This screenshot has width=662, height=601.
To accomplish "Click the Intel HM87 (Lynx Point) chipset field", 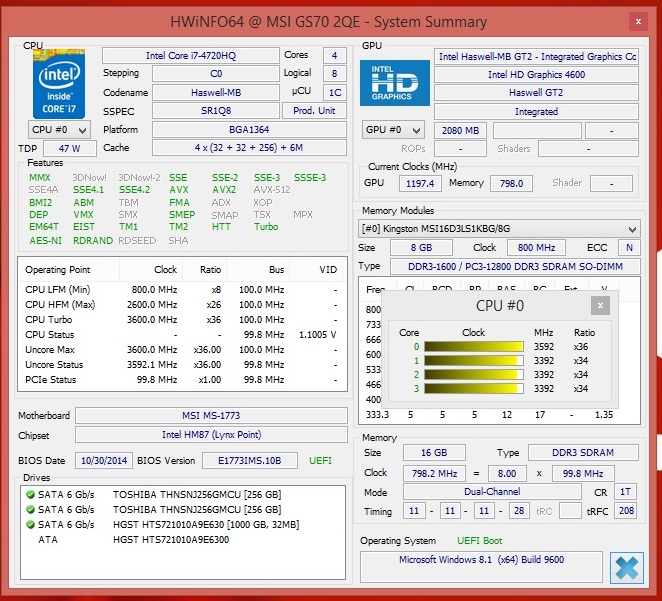I will pos(211,435).
